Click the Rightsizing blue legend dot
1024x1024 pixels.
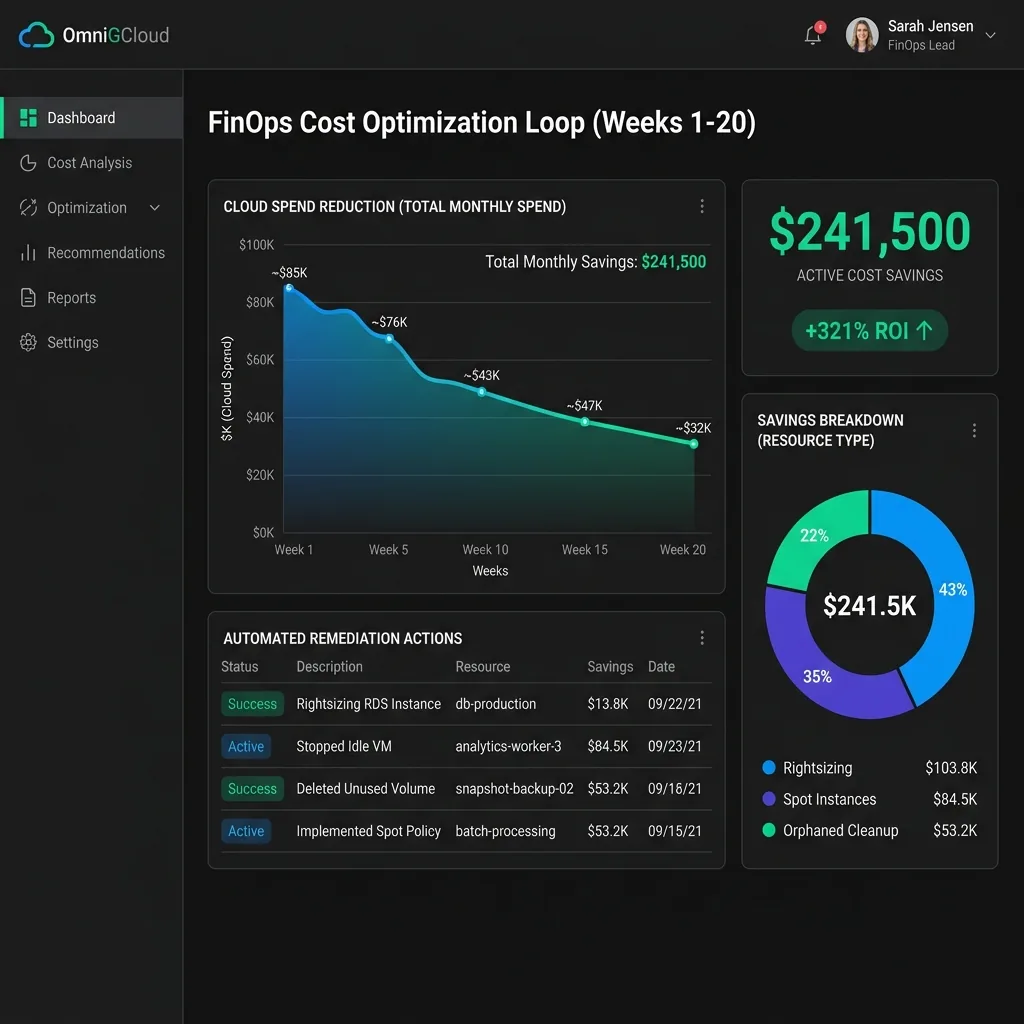pyautogui.click(x=769, y=767)
